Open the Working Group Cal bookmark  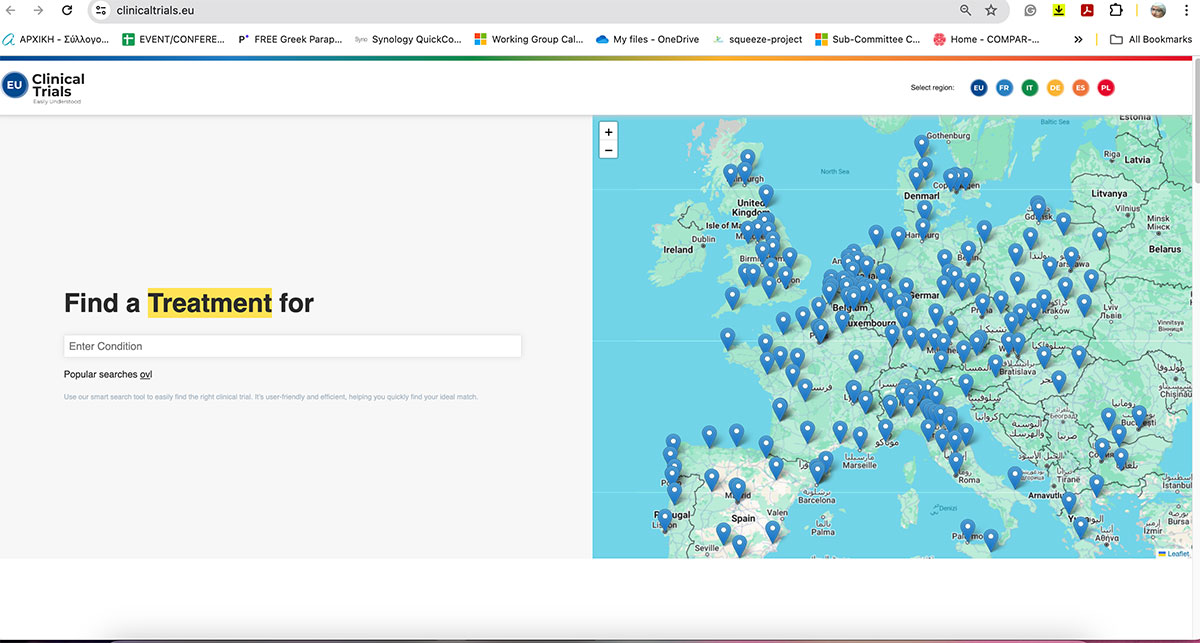point(529,40)
